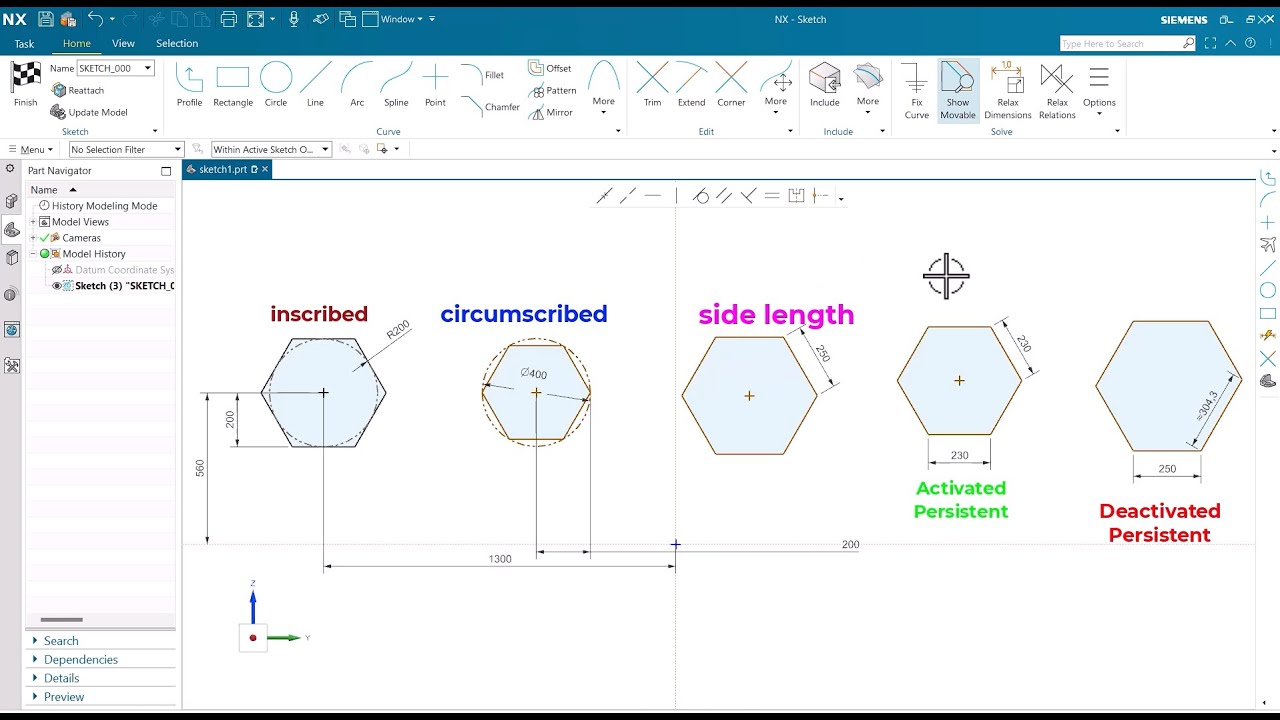Select Sketch (3) in model history
Viewport: 1280px width, 720px height.
(124, 286)
